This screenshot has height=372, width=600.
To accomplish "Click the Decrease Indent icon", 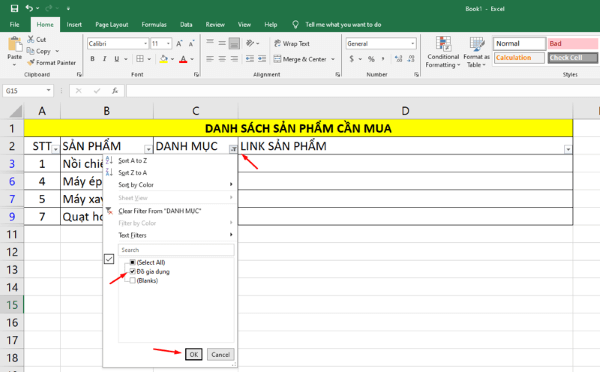I will tap(250, 59).
